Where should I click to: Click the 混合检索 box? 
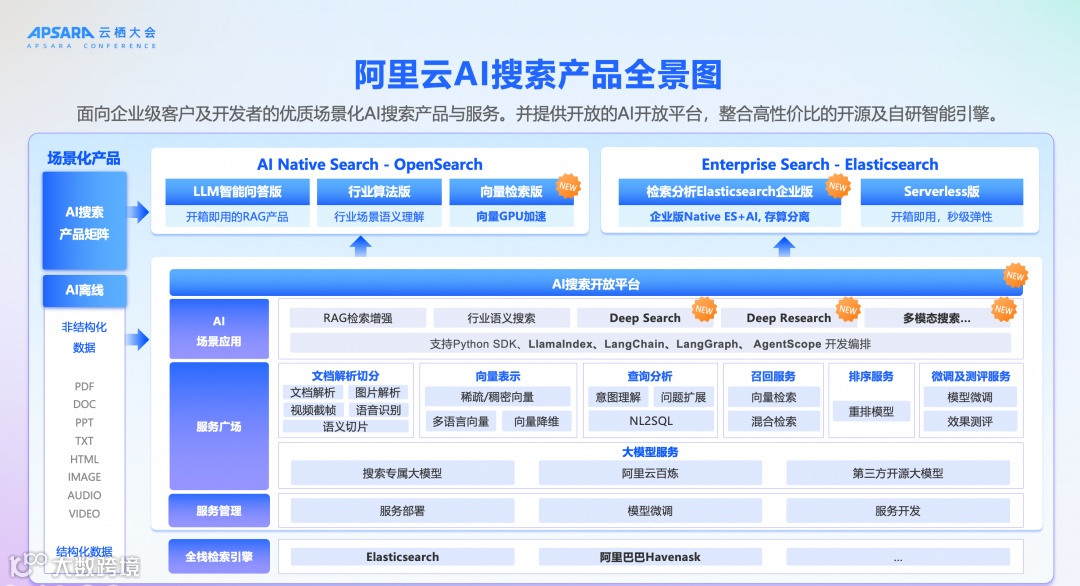773,421
